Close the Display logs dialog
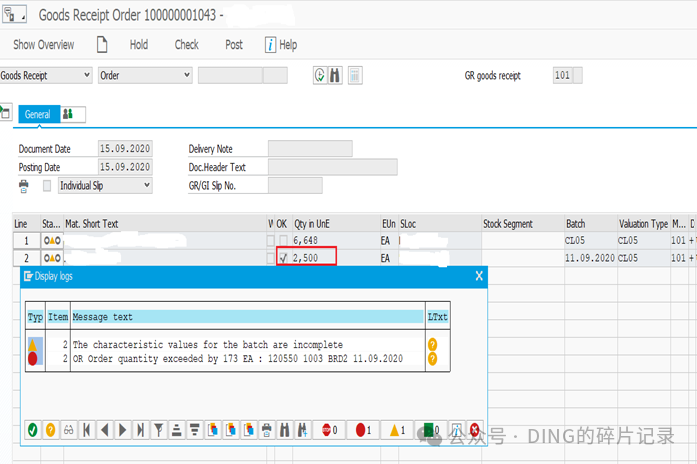The height and width of the screenshot is (464, 697). [479, 276]
